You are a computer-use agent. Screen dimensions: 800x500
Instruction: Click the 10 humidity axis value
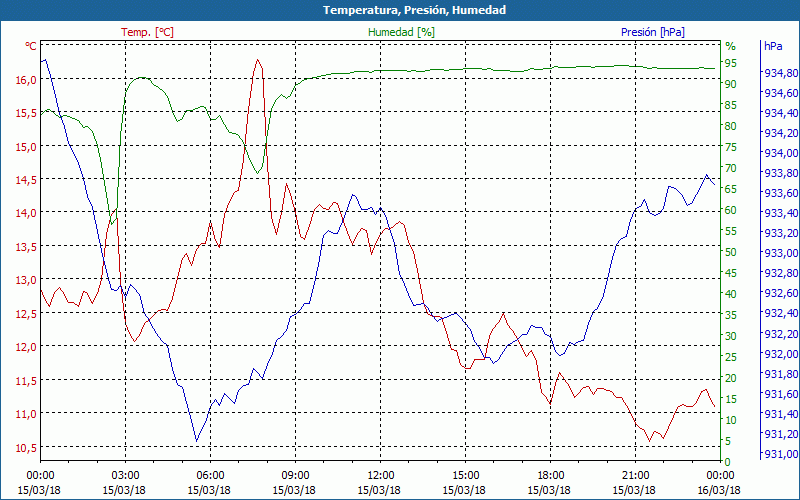tap(731, 420)
